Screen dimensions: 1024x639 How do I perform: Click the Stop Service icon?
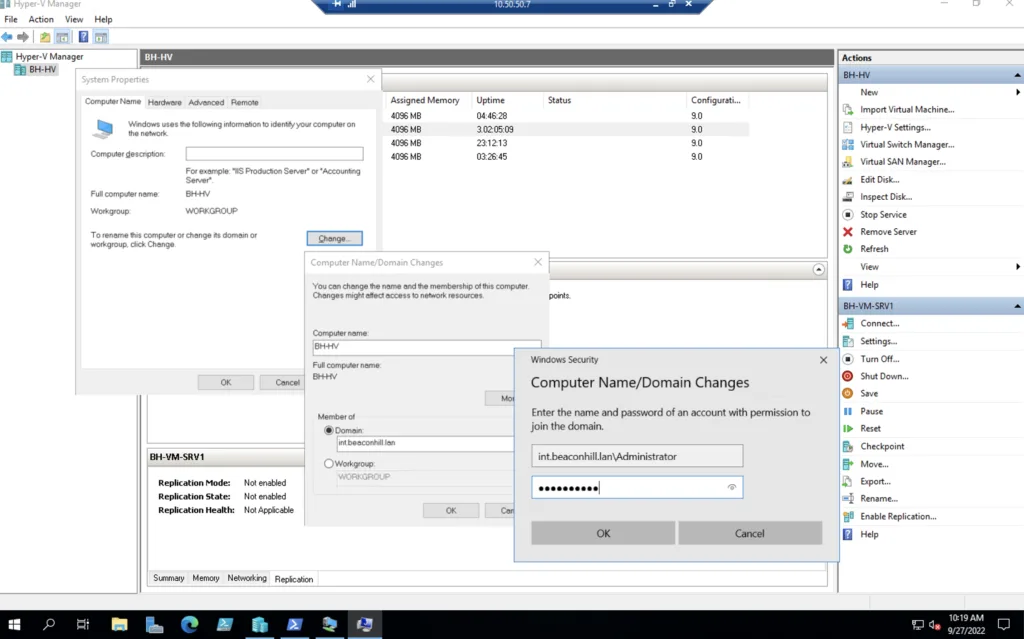848,214
